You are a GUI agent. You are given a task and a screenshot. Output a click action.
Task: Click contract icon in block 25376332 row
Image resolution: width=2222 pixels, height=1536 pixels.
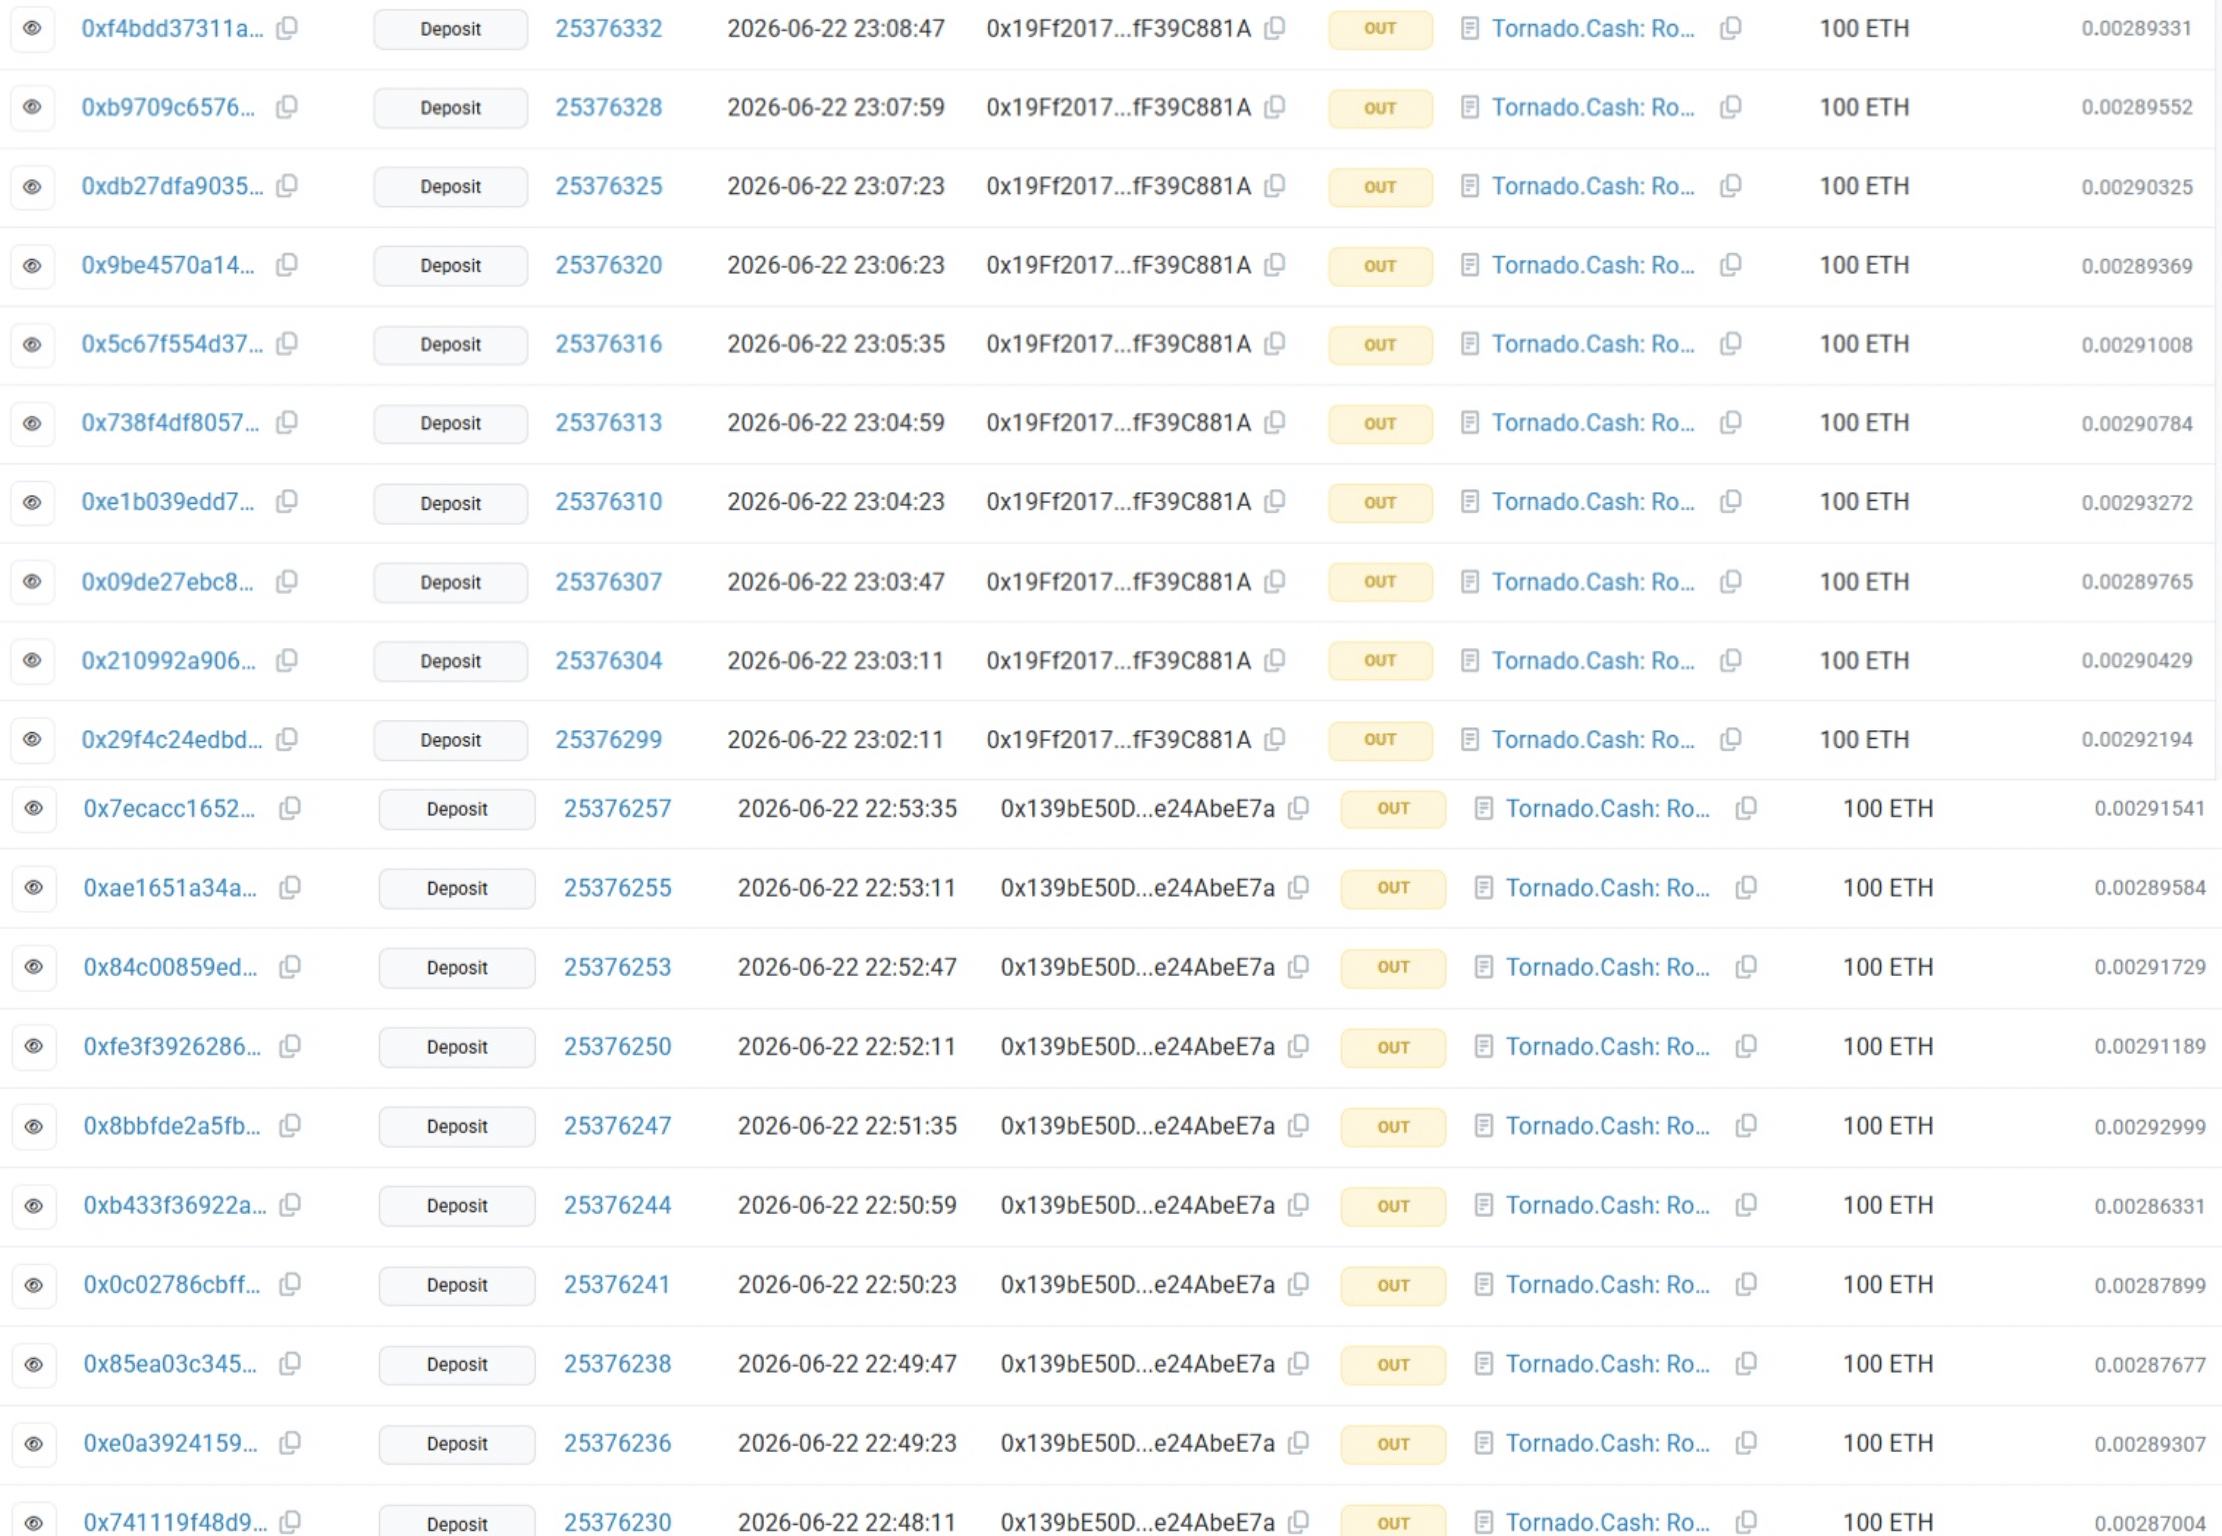pyautogui.click(x=1469, y=28)
